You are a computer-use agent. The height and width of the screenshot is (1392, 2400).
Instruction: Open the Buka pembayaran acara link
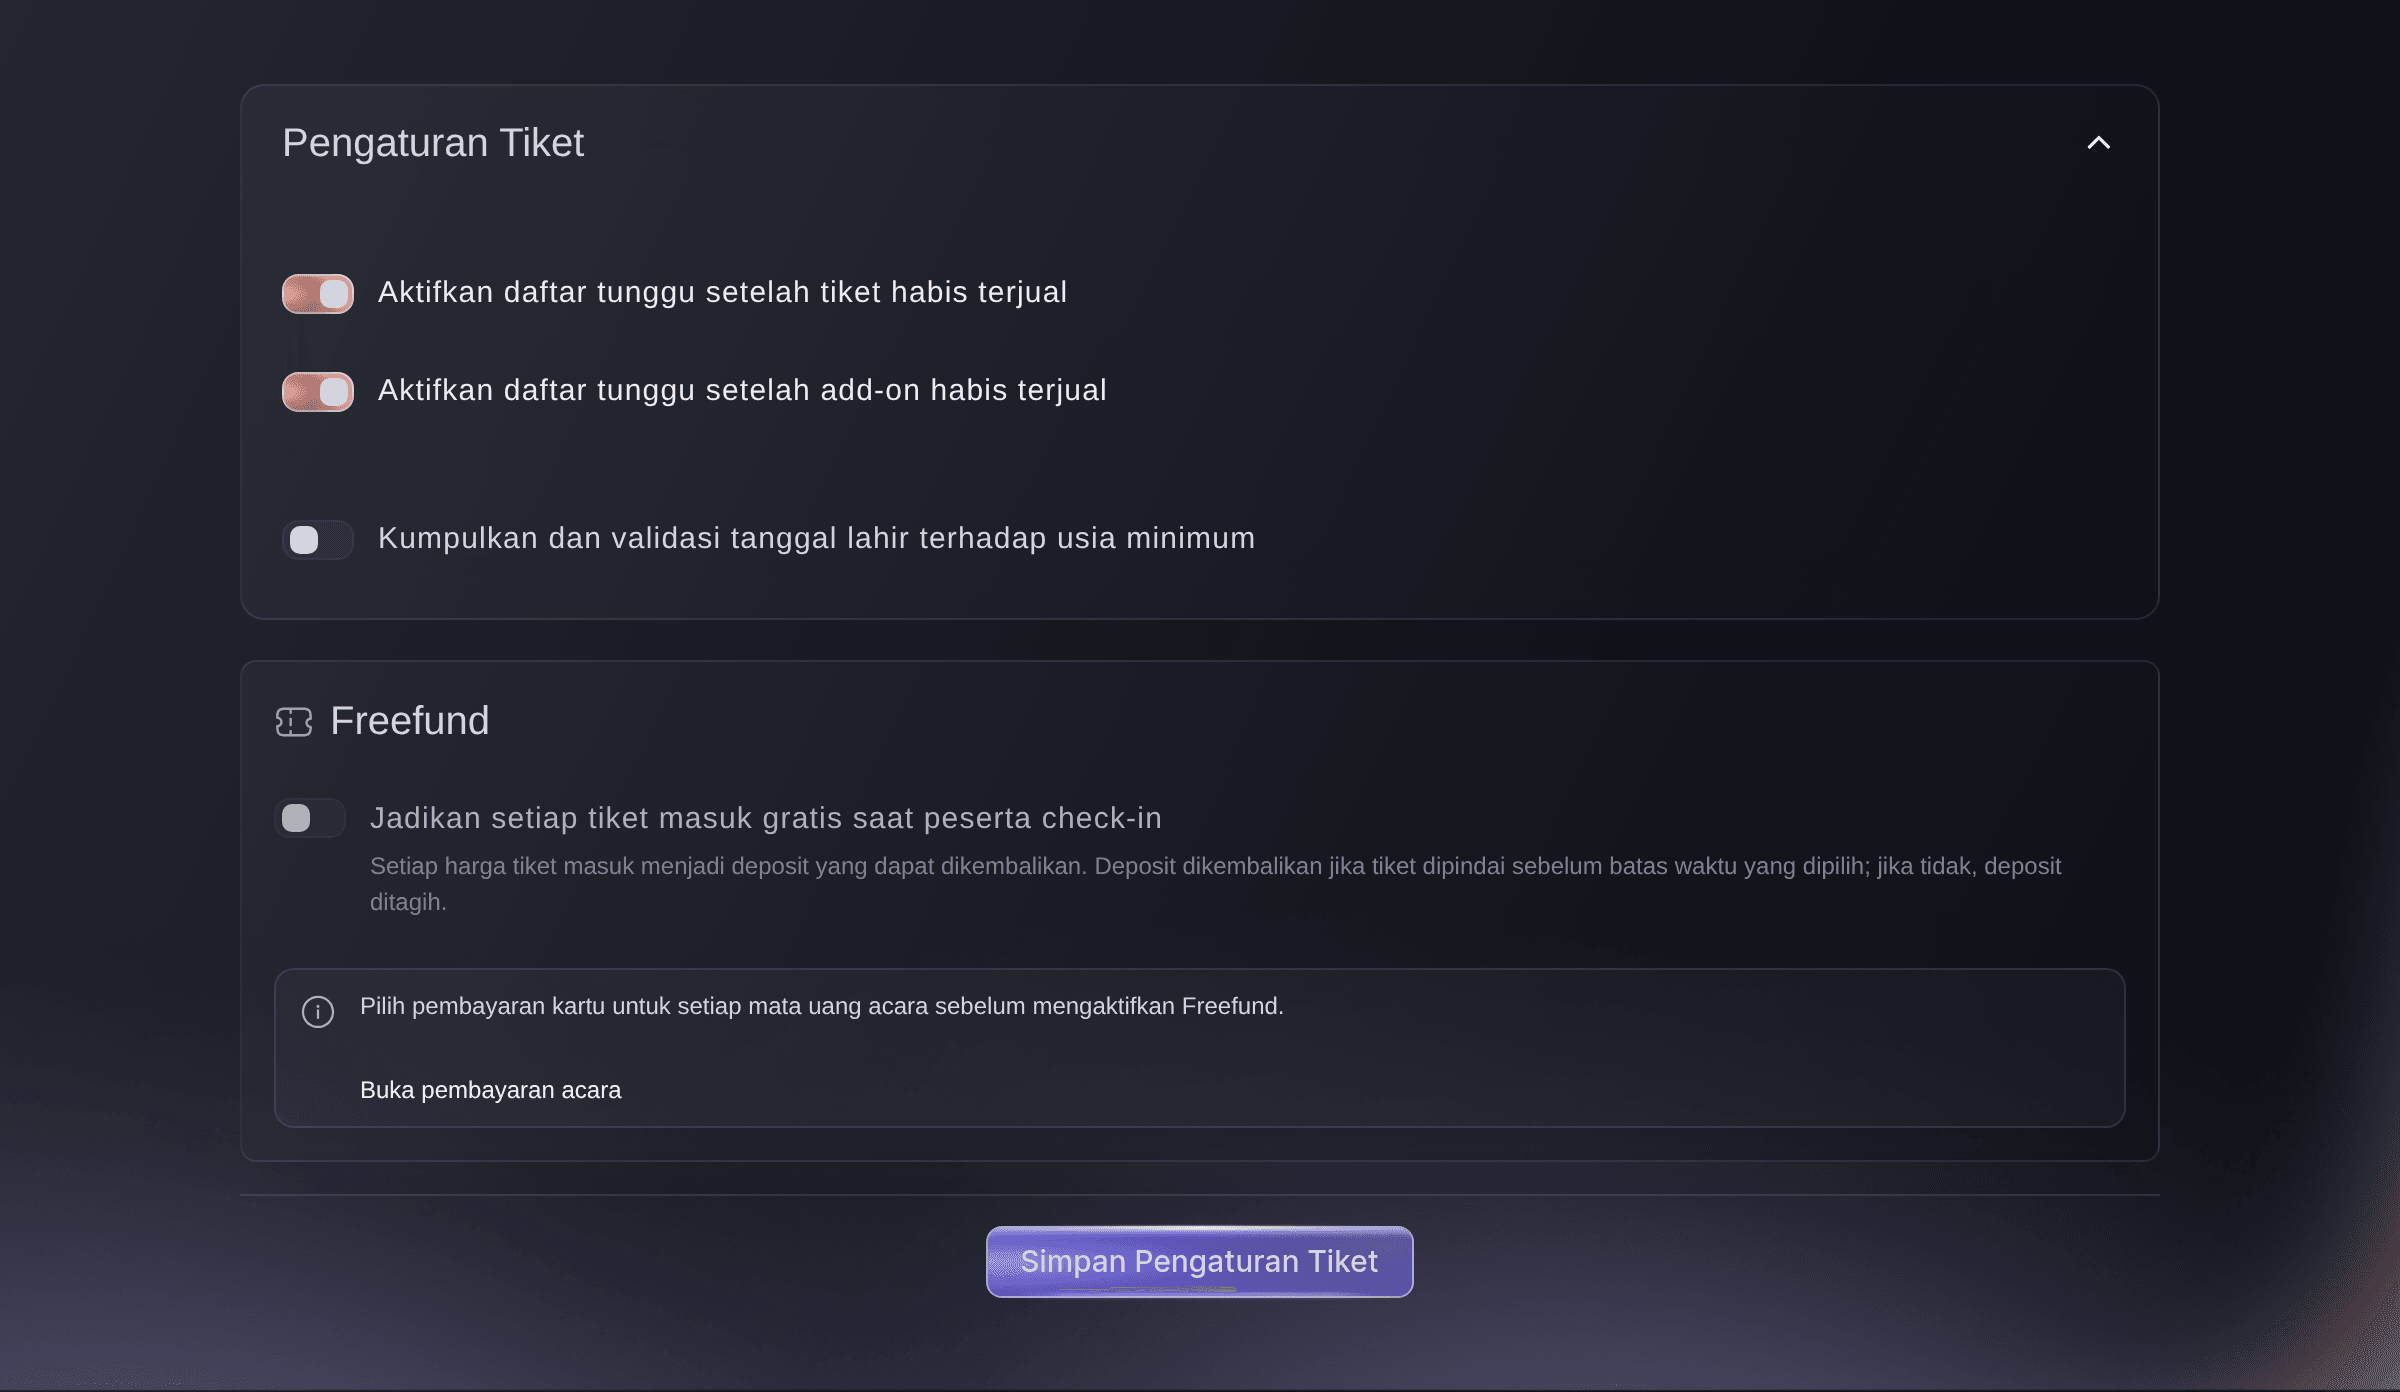[x=490, y=1090]
